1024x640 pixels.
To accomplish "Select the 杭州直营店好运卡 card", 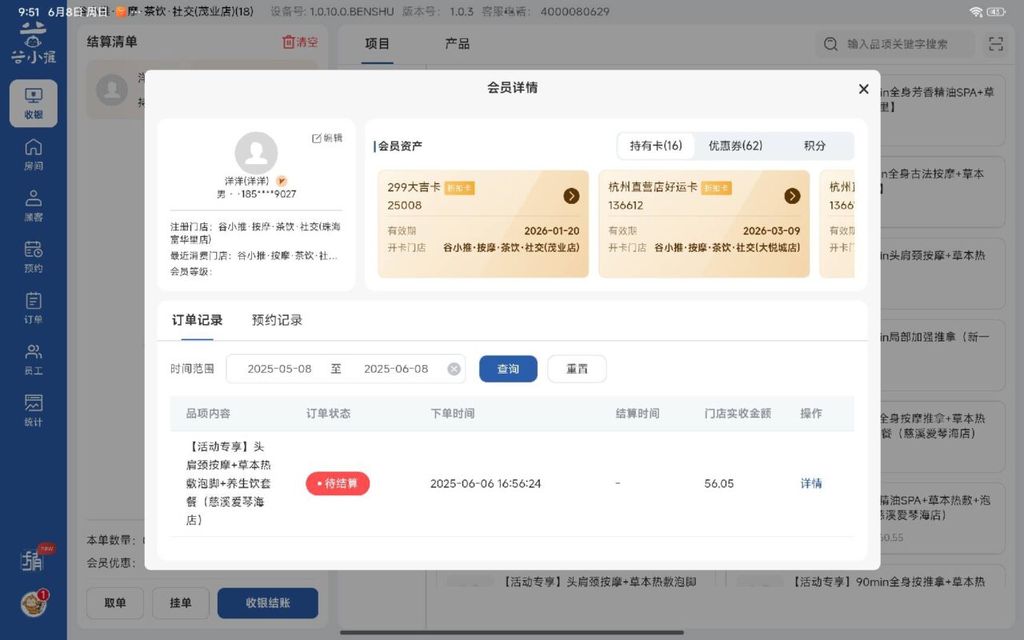I will pos(704,224).
